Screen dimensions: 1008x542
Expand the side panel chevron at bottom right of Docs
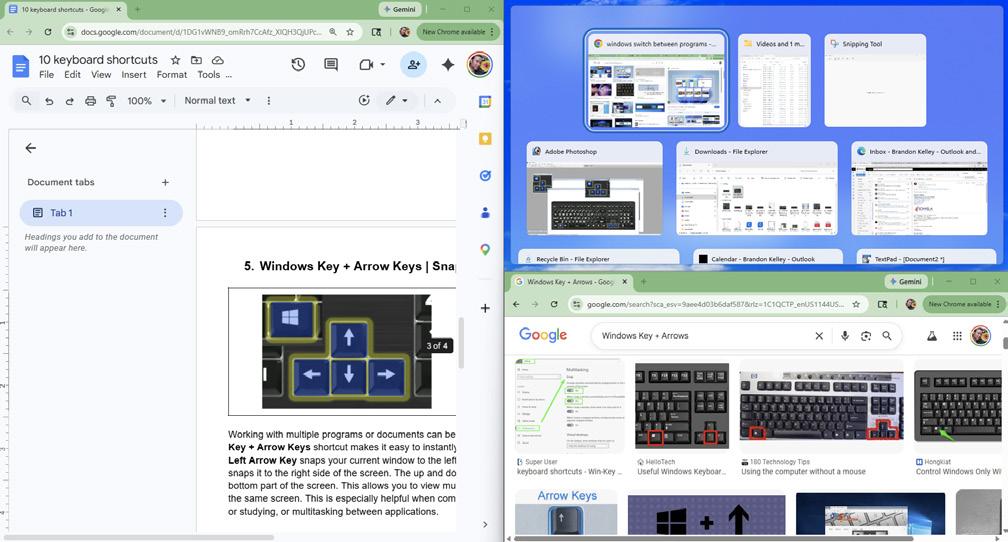click(485, 525)
